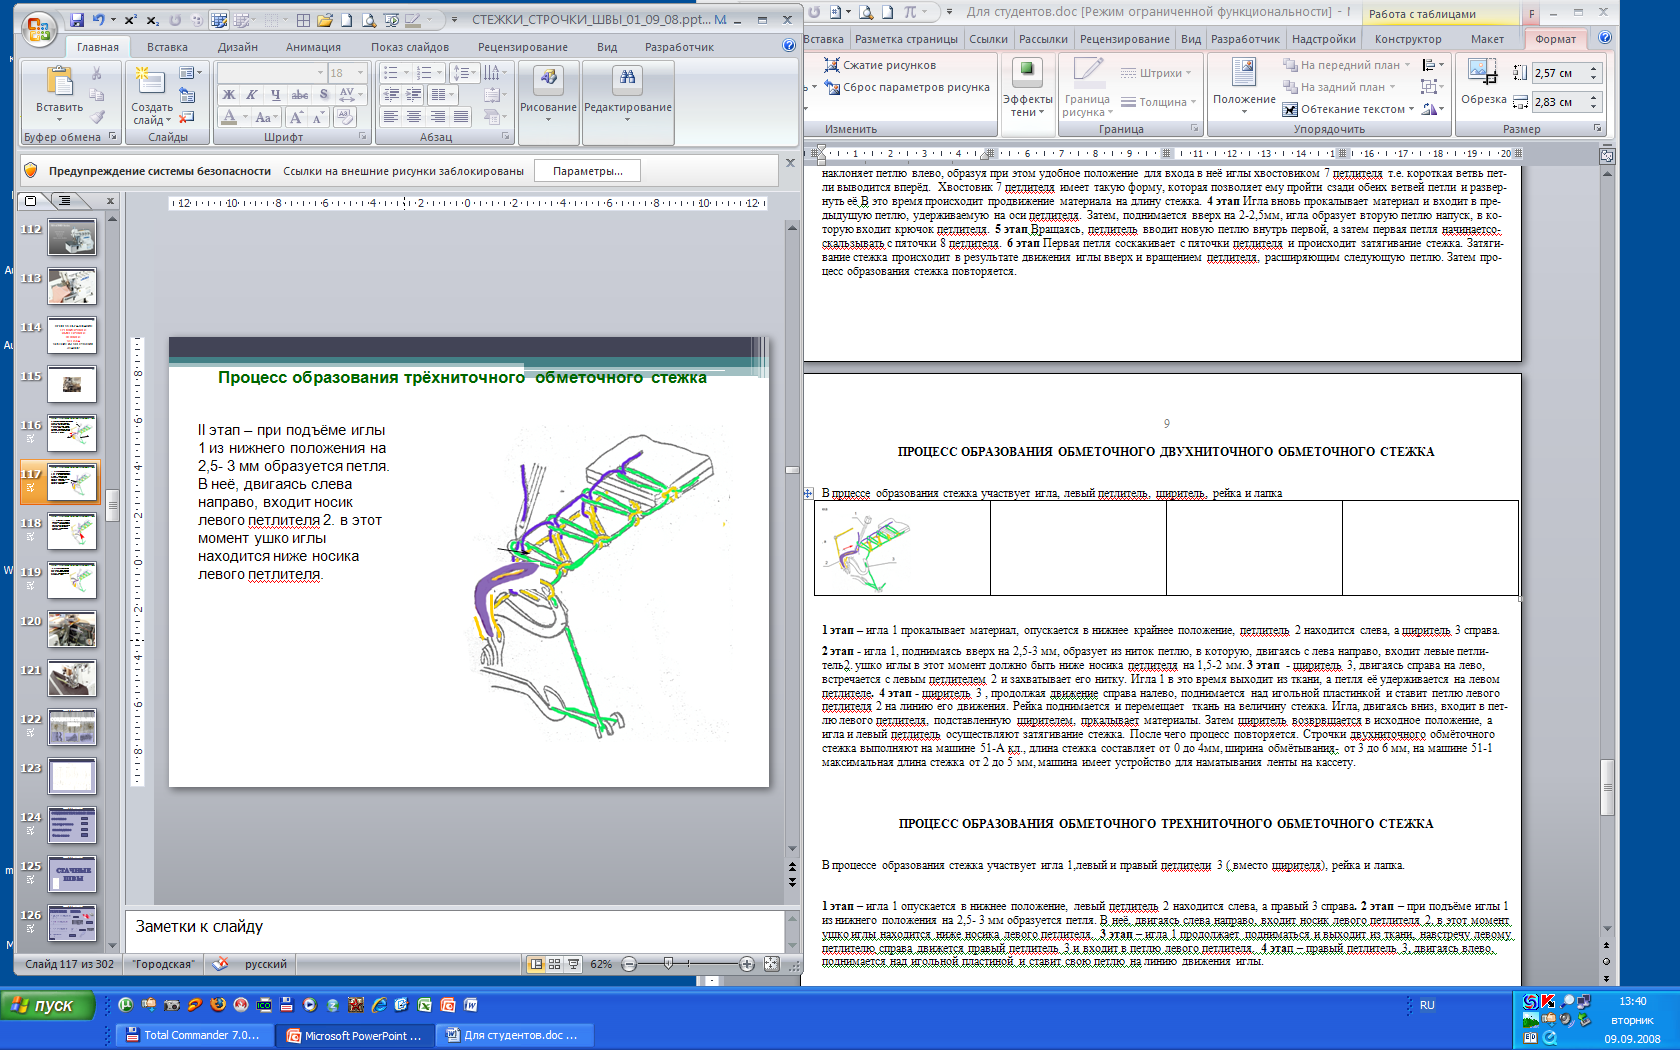Open Обтекание текстом dropdown in Word

(x=1349, y=109)
